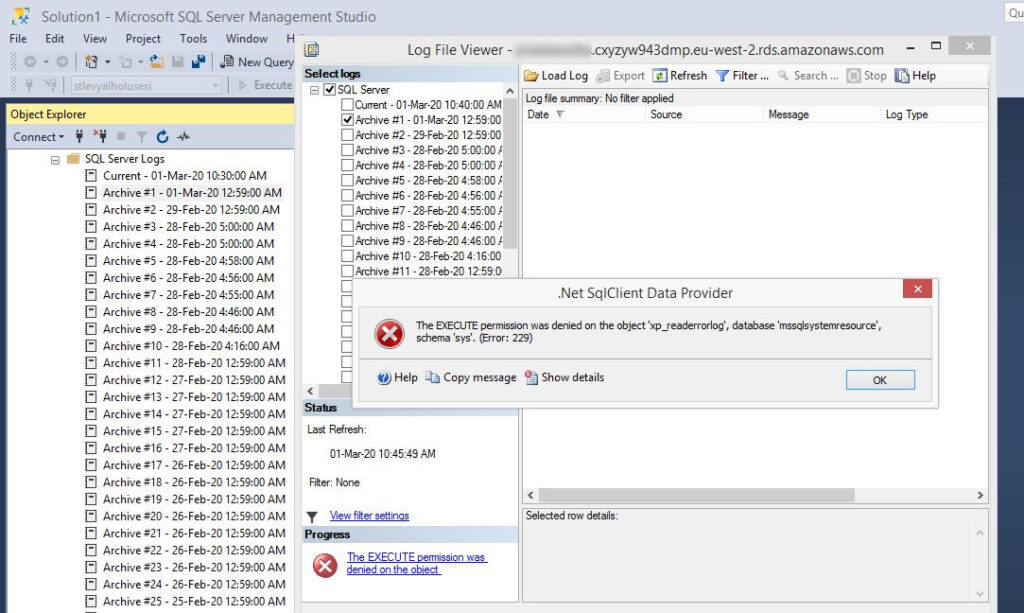Click the View filter settings link
Viewport: 1024px width, 613px height.
(369, 516)
